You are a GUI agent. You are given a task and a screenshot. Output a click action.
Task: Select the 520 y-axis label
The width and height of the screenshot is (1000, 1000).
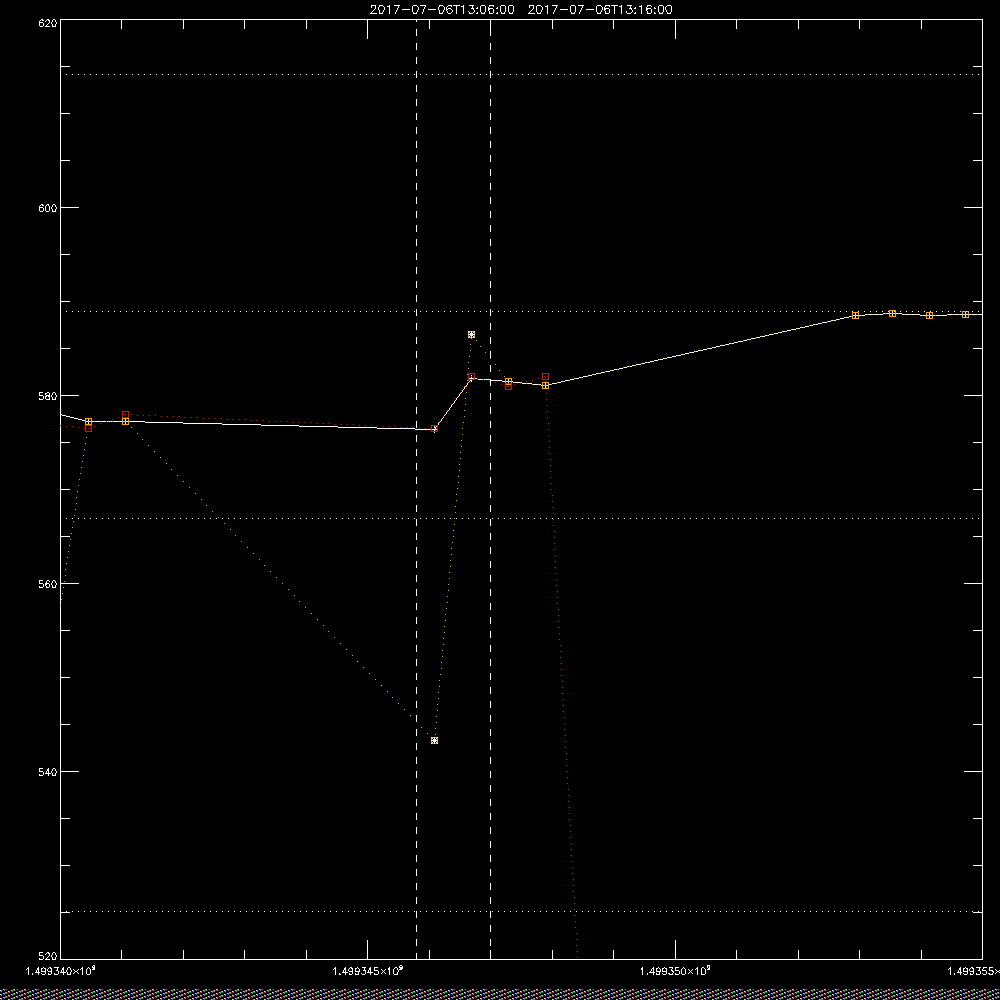[x=48, y=957]
